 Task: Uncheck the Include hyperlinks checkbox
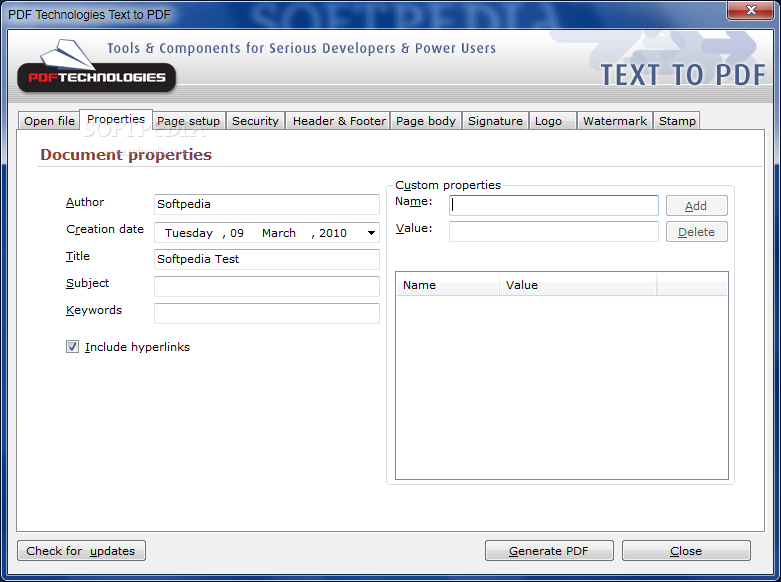pos(72,347)
